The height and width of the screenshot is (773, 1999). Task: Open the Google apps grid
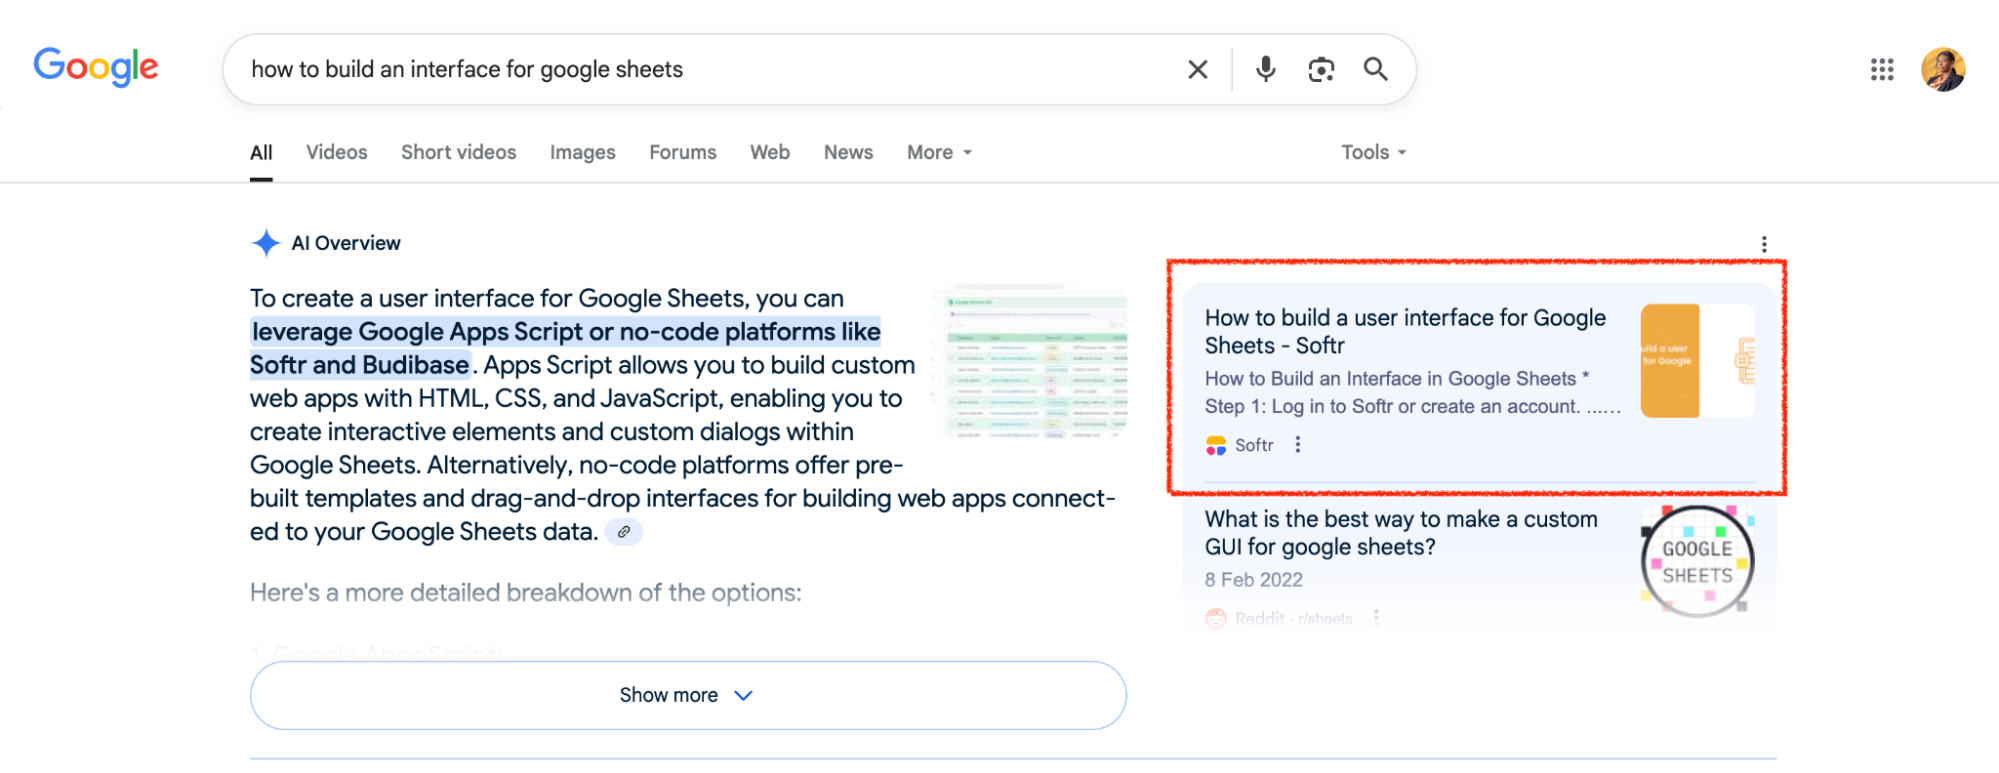(x=1882, y=69)
